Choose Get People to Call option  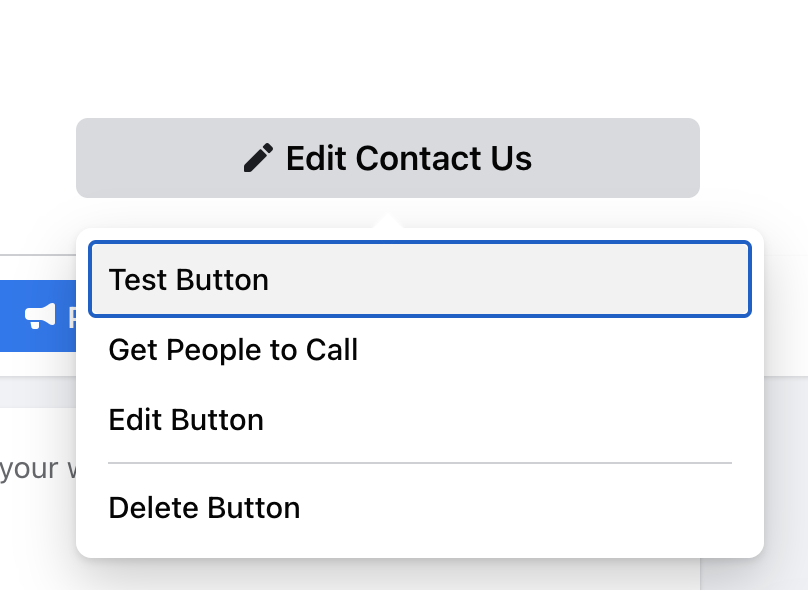pos(419,350)
